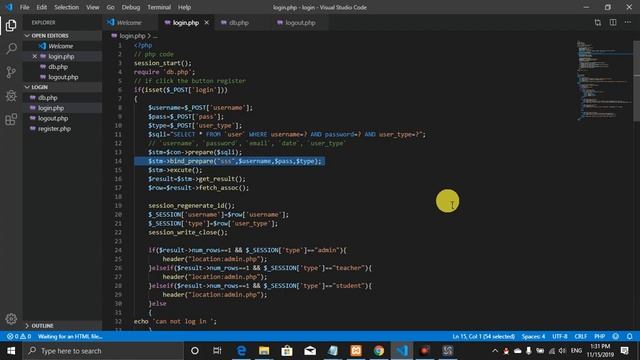Open the Edit menu
The width and height of the screenshot is (640, 360).
pos(42,7)
